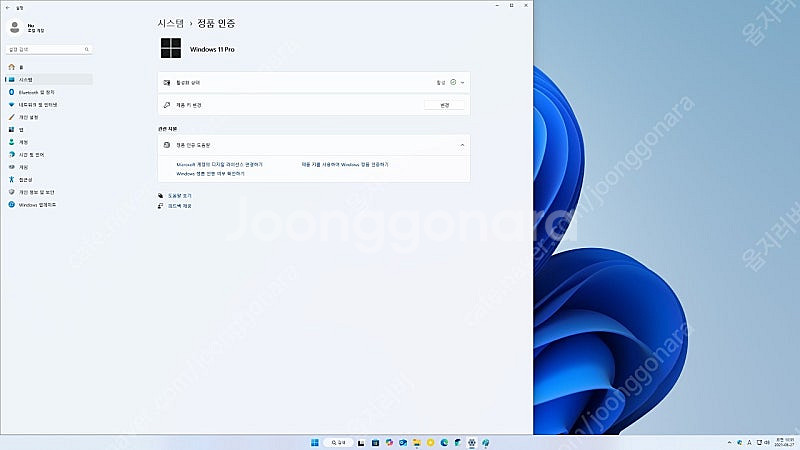Click the 활성화 상태 row icon

167,83
